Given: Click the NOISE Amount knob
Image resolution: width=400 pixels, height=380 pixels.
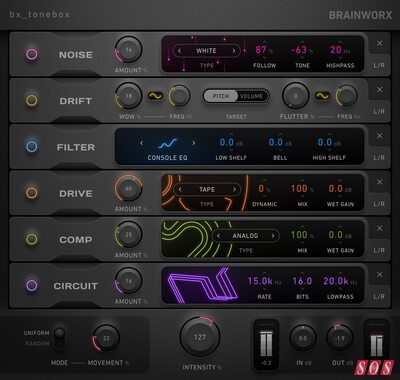Looking at the screenshot, I should tap(129, 50).
